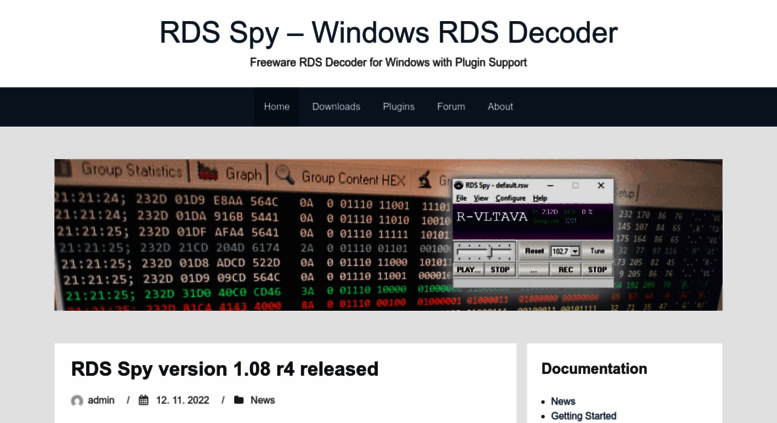Click the Documentation heading text
This screenshot has height=423, width=777.
pos(594,369)
